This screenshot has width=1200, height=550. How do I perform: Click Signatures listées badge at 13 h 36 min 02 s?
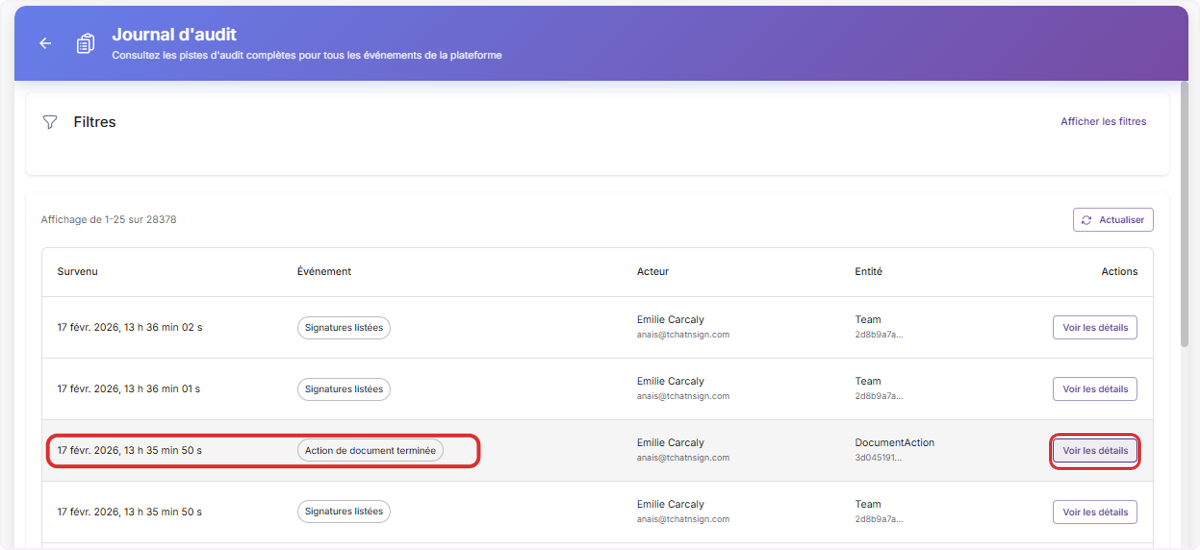[343, 327]
